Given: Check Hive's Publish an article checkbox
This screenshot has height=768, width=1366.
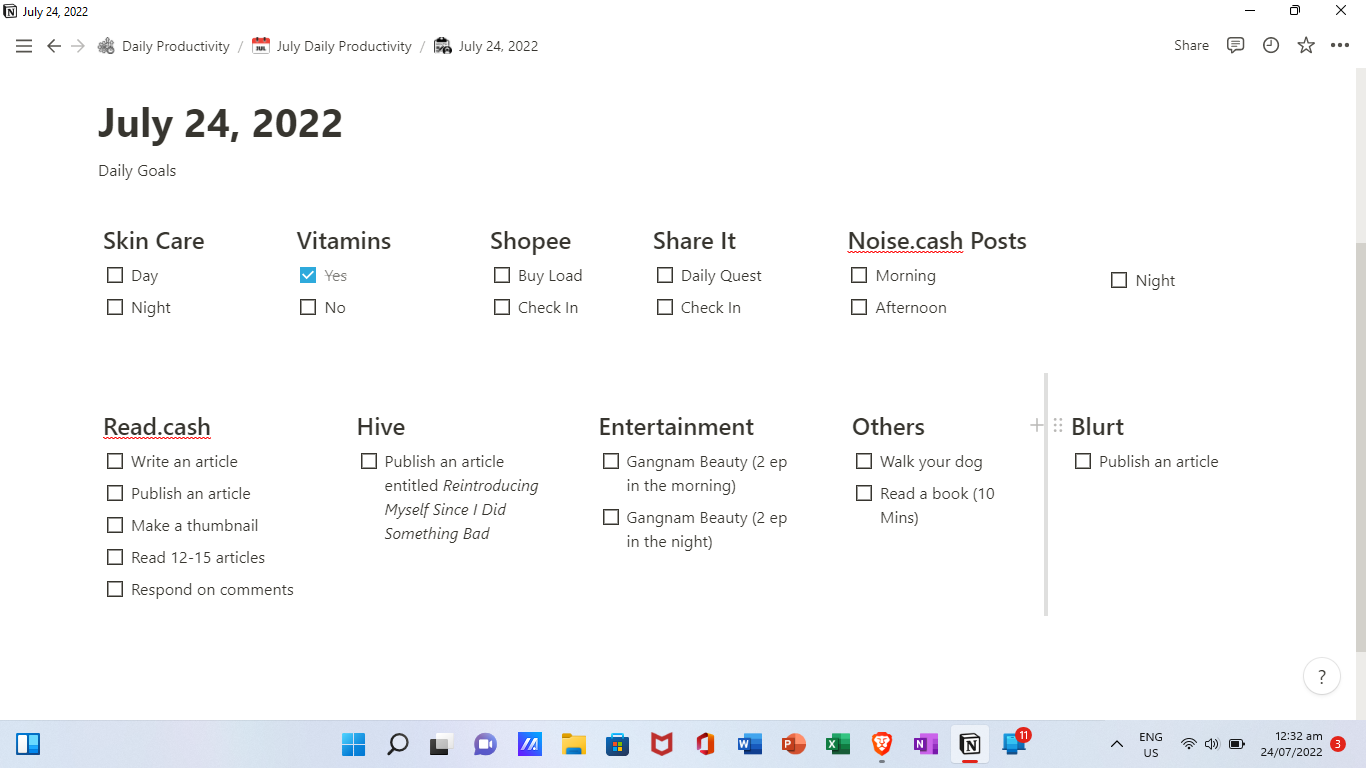Looking at the screenshot, I should (x=369, y=461).
